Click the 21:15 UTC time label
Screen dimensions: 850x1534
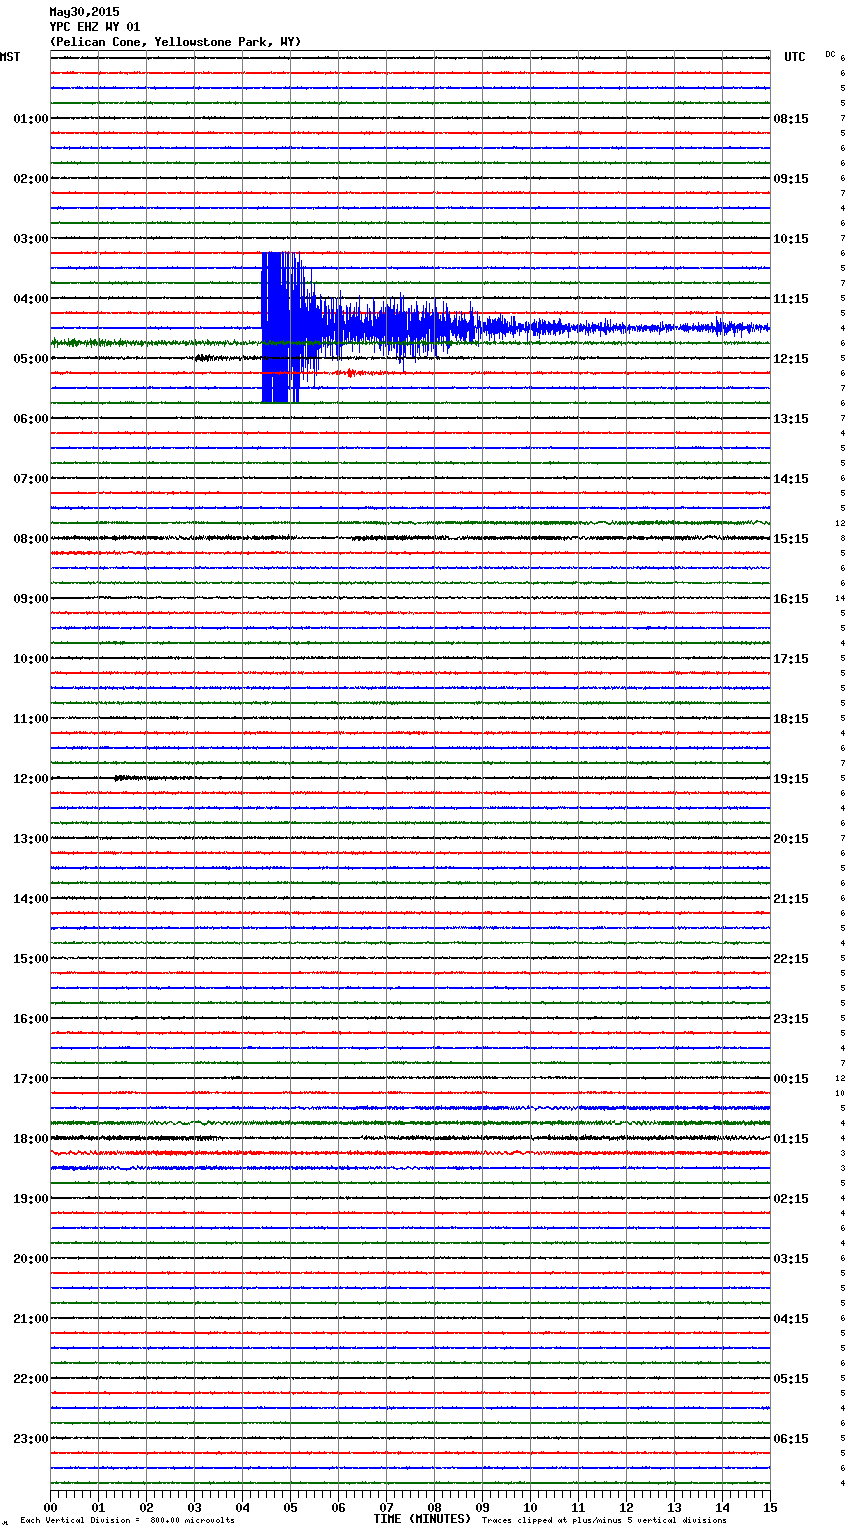[x=791, y=899]
